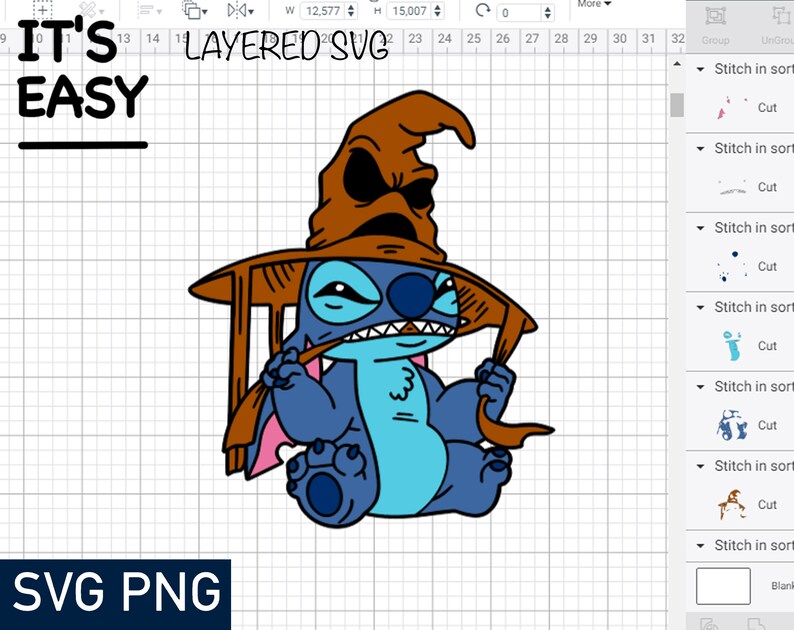The height and width of the screenshot is (630, 794).
Task: Select the Stitch design on the canvas
Action: 372,309
